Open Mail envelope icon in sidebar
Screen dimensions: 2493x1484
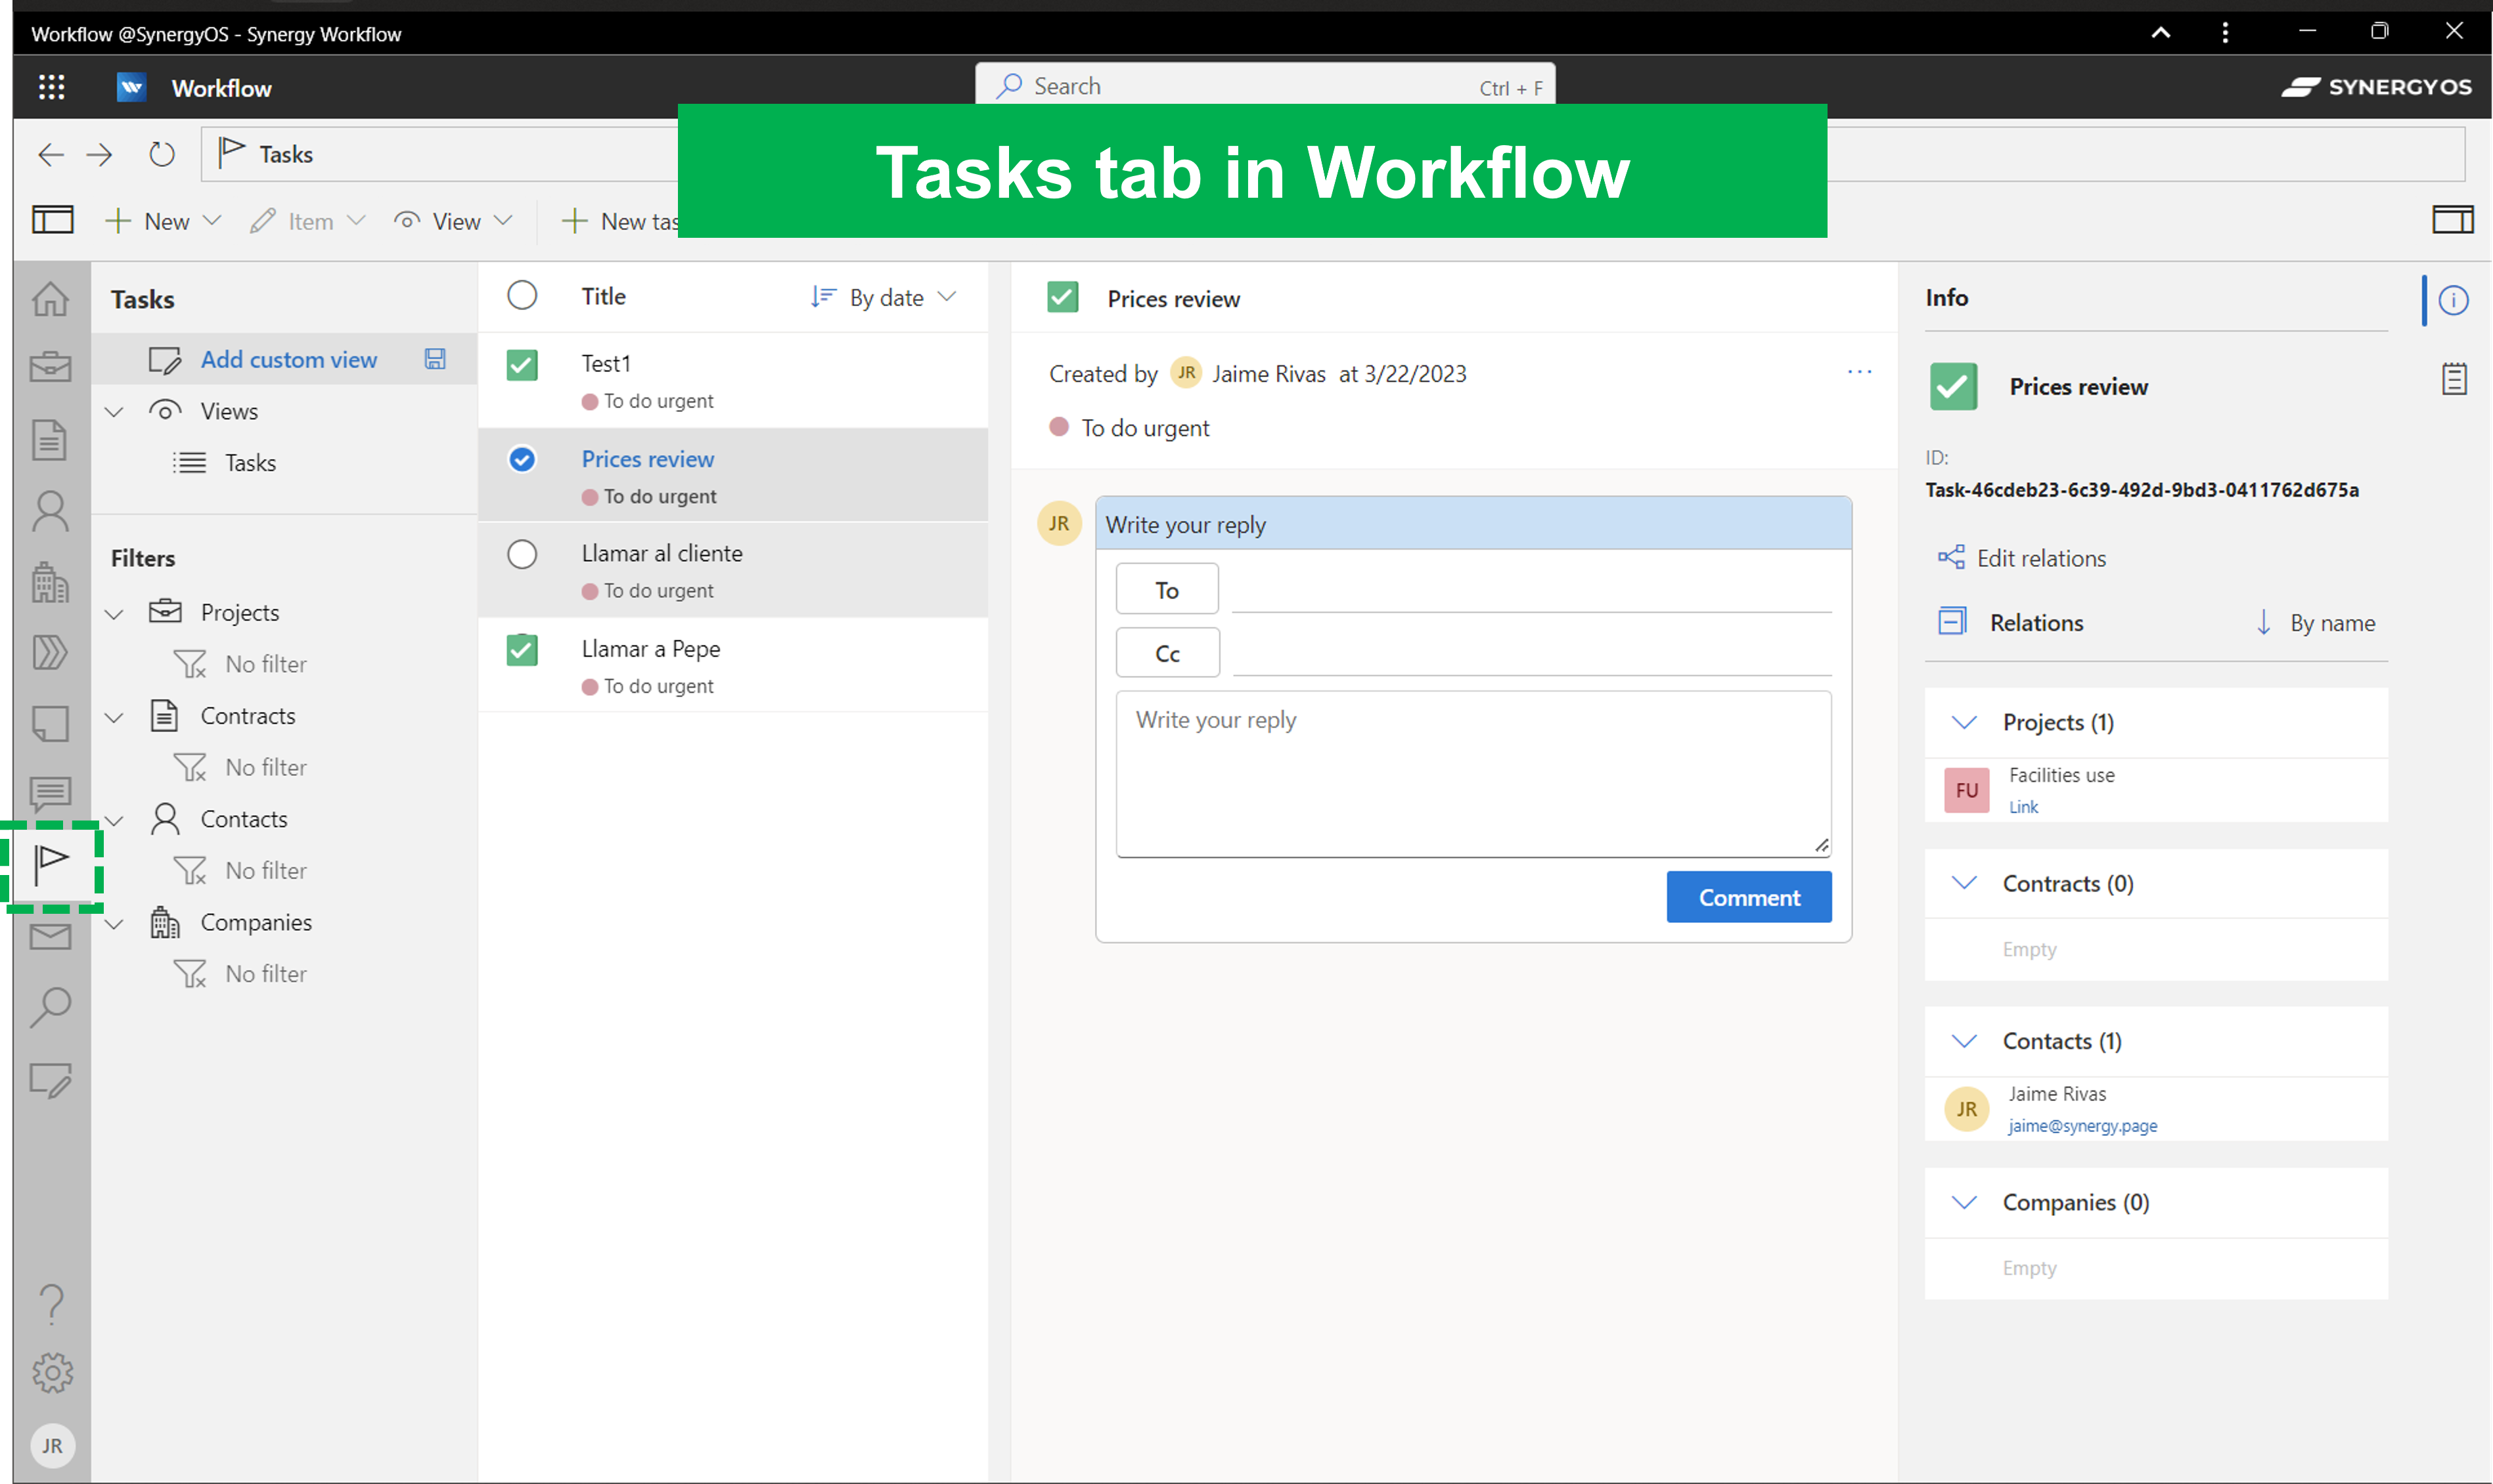(50, 937)
